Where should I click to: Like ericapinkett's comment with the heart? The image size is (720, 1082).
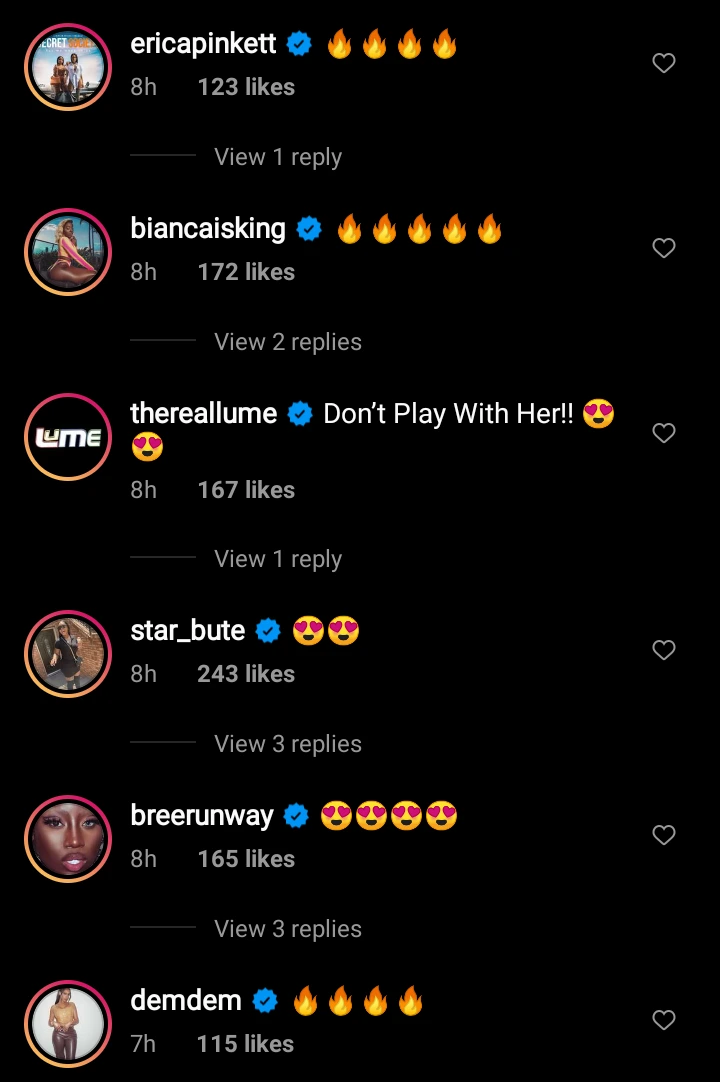coord(663,63)
